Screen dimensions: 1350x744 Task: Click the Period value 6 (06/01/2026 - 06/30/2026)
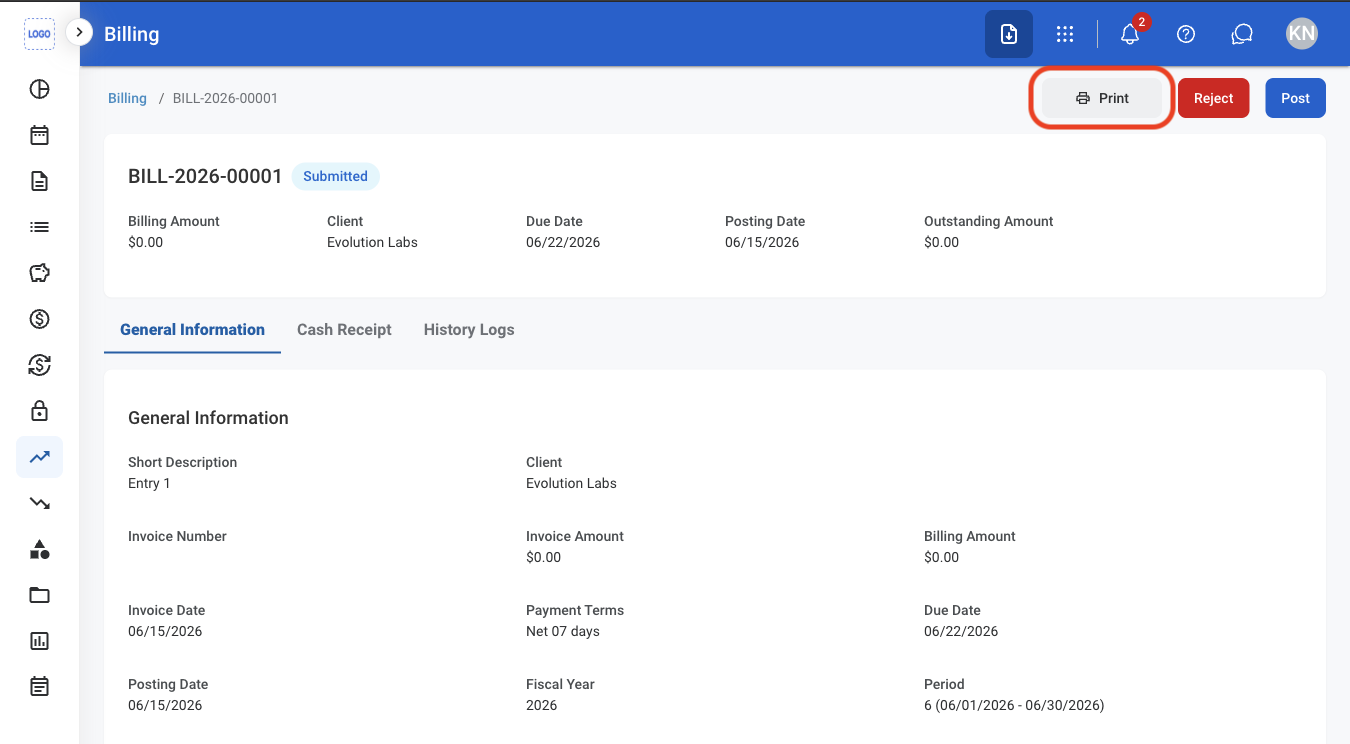[x=1014, y=705]
